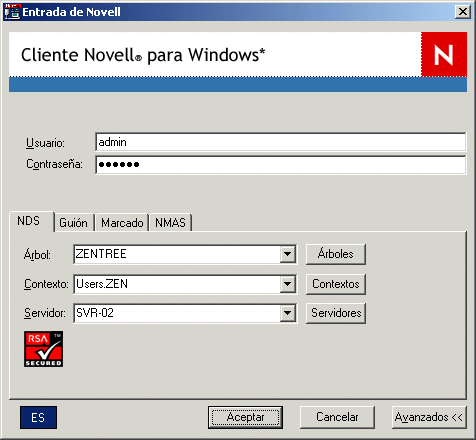Toggle the ES language indicator
Viewport: 476px width, 440px height.
pos(38,417)
